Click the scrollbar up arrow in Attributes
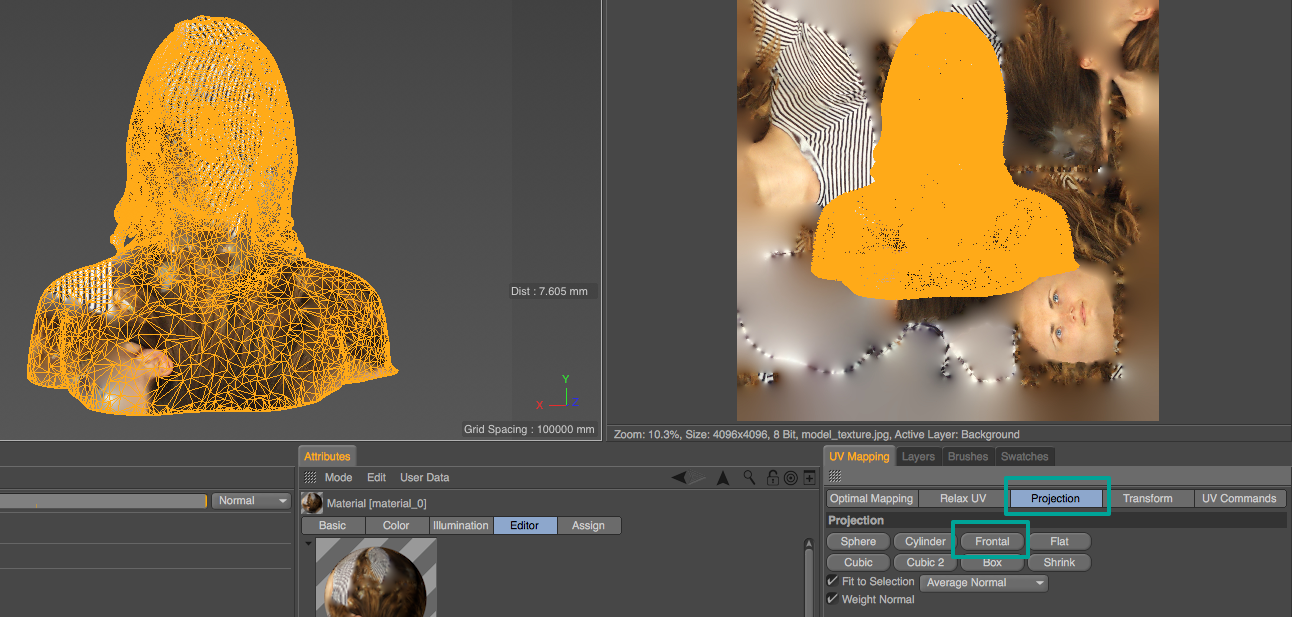The width and height of the screenshot is (1292, 617). [809, 544]
